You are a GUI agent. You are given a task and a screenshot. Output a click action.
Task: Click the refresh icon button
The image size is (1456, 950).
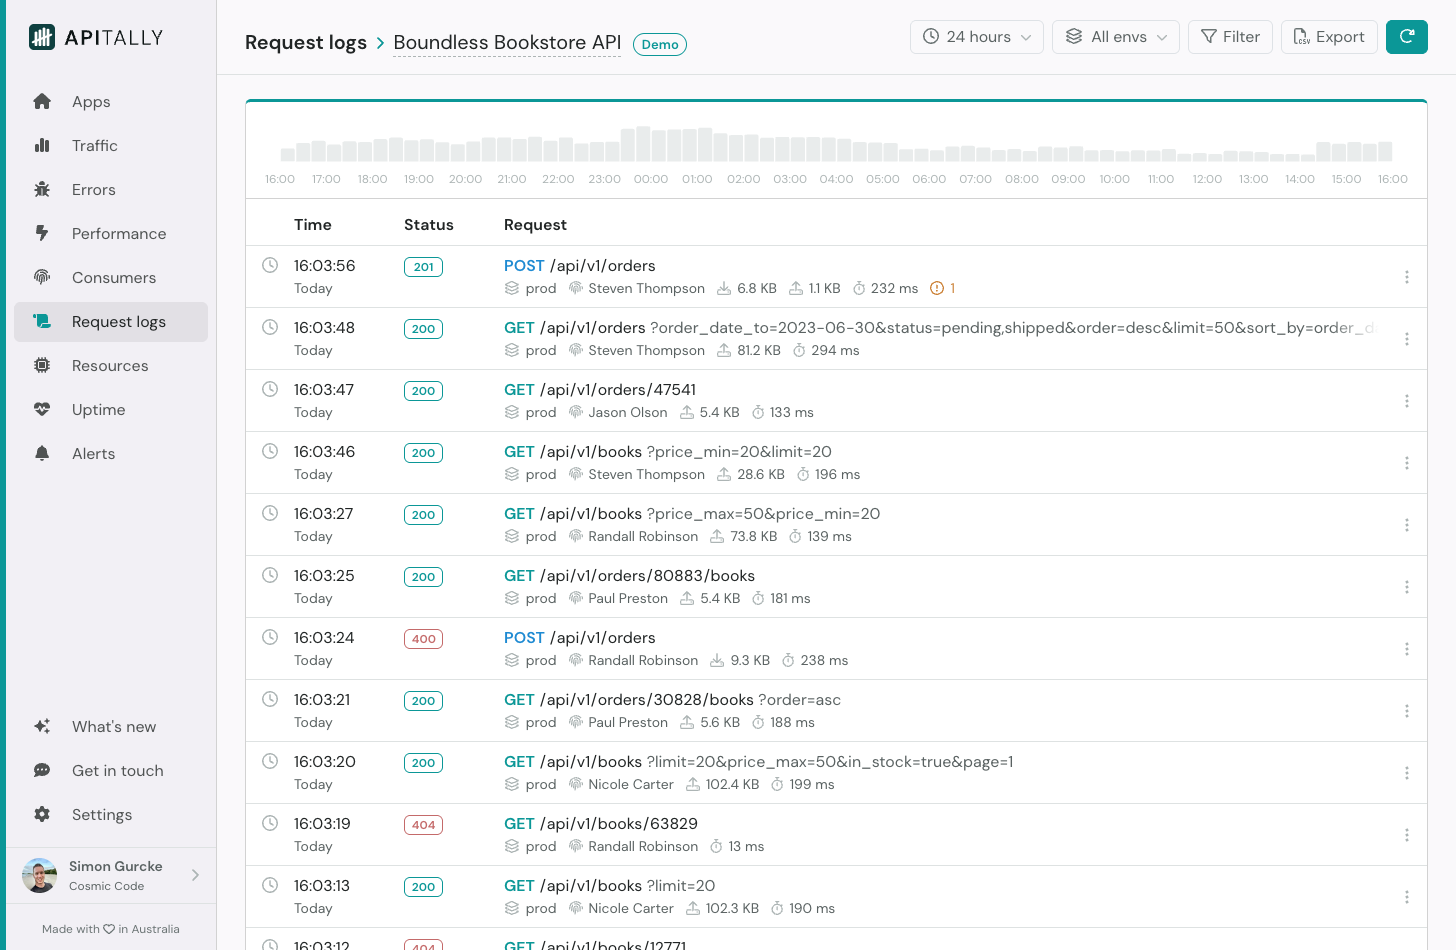click(x=1406, y=37)
